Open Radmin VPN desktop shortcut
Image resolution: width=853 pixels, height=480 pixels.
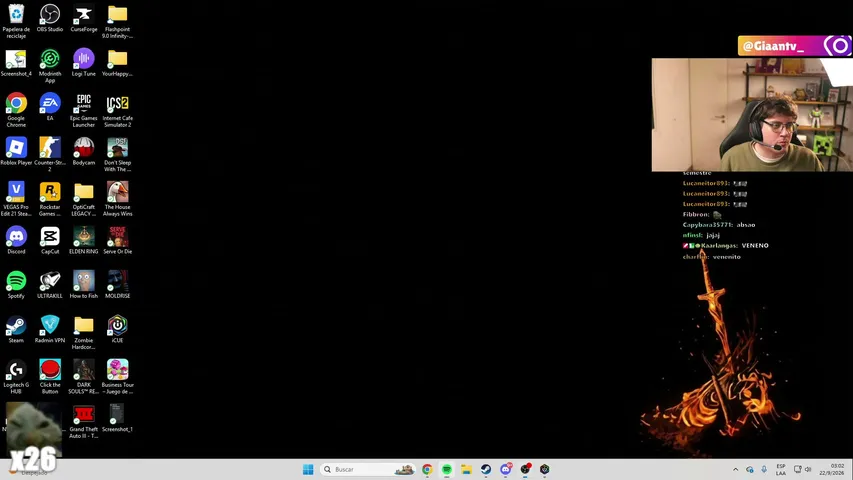[x=50, y=329]
